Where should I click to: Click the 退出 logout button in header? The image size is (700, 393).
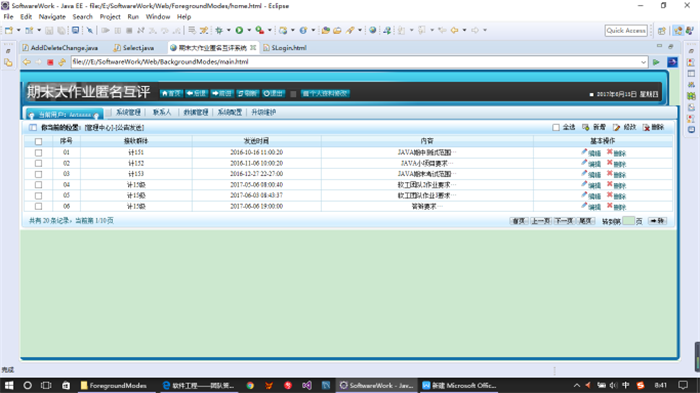tap(273, 93)
